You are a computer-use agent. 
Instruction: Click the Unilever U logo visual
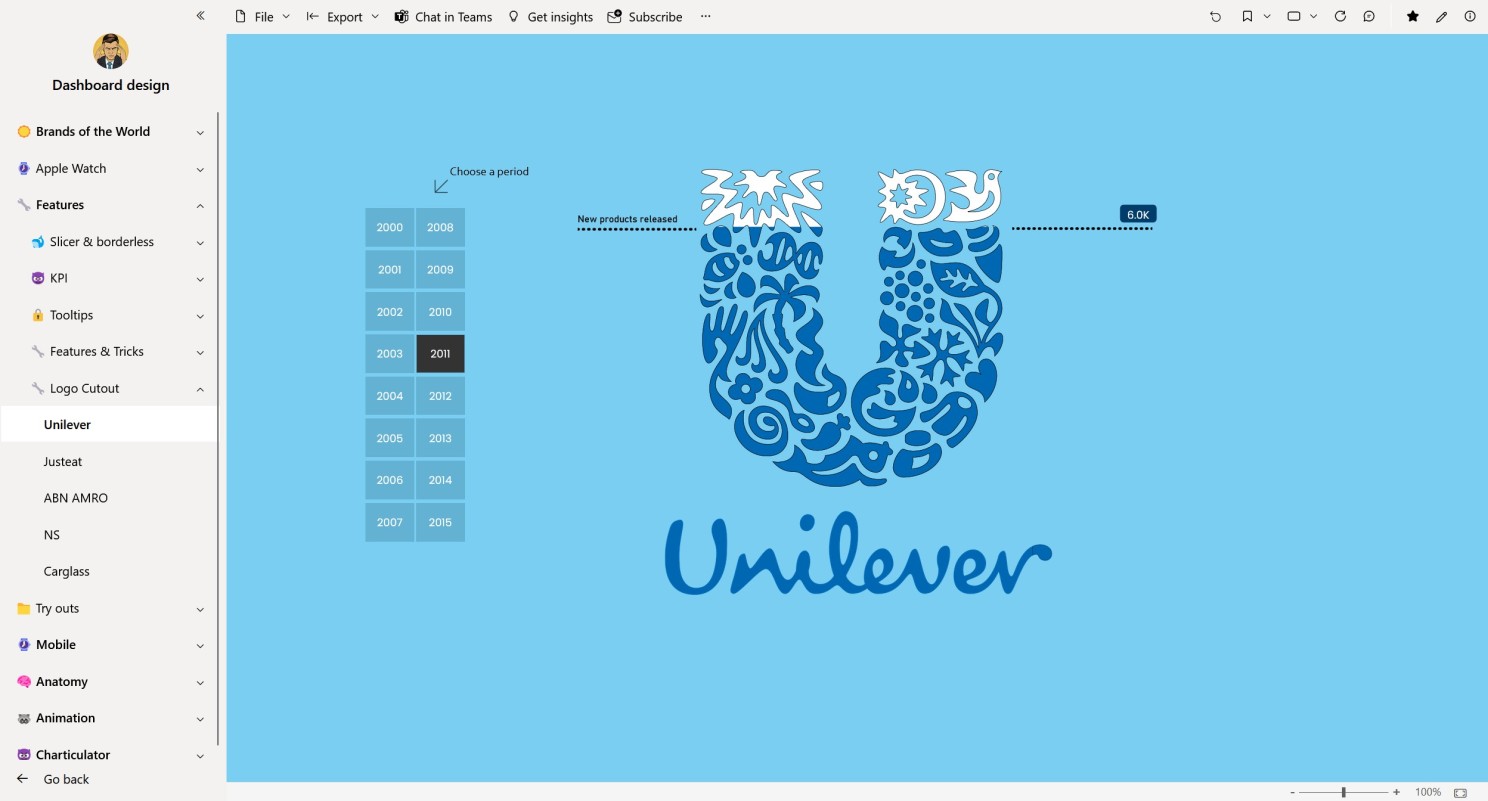point(850,327)
